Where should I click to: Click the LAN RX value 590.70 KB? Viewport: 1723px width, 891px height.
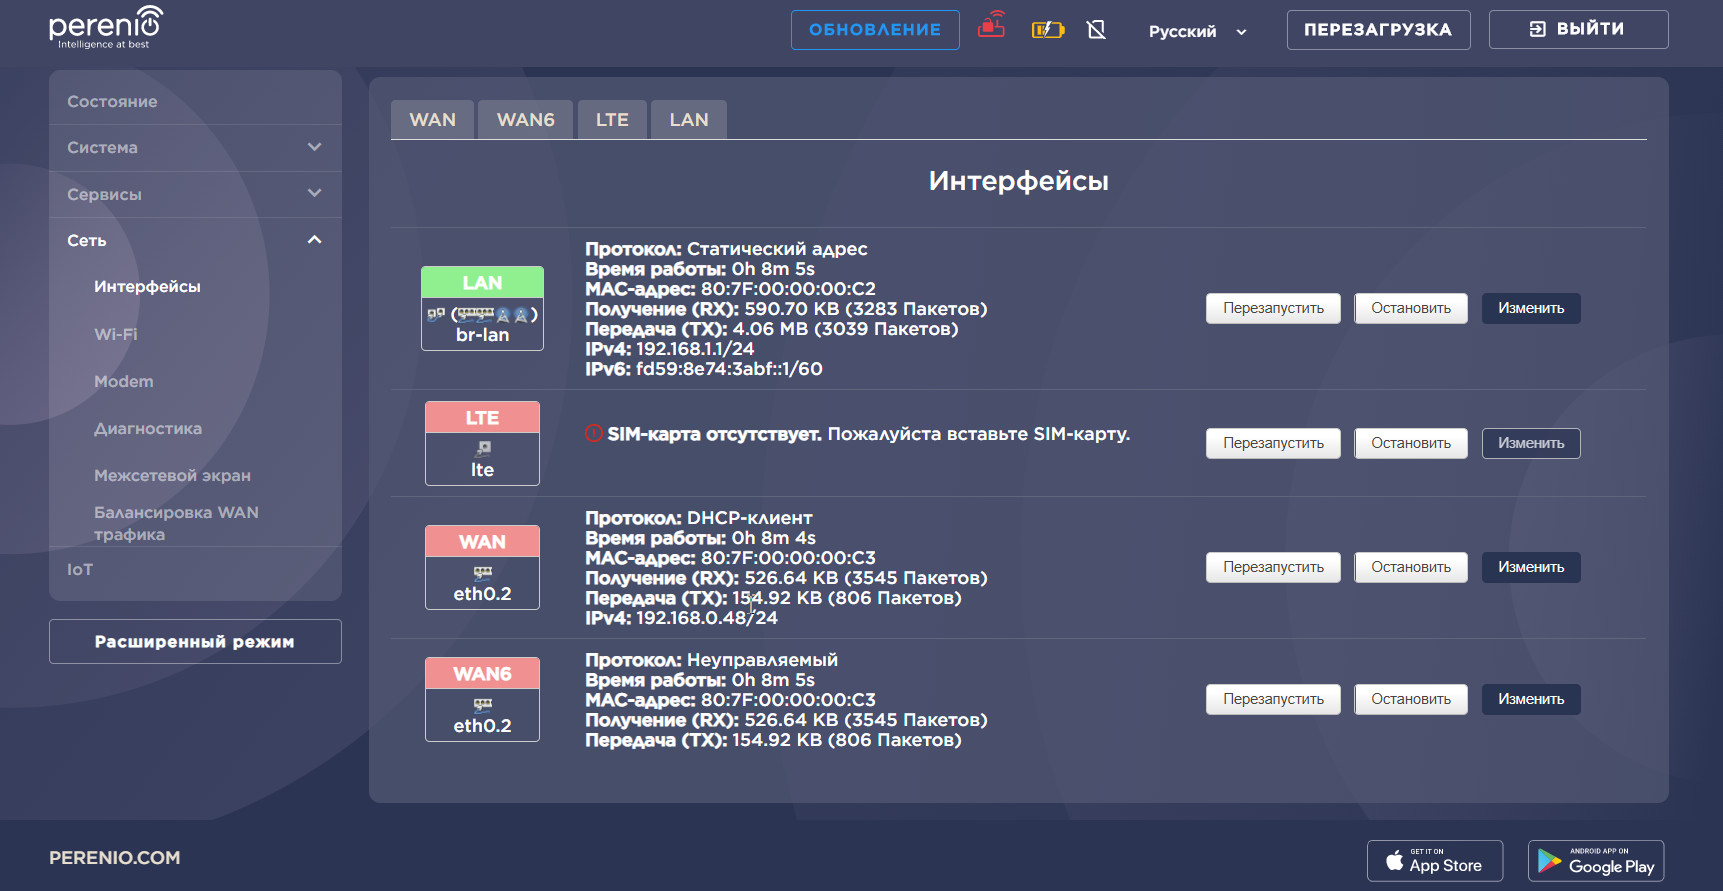pyautogui.click(x=776, y=309)
